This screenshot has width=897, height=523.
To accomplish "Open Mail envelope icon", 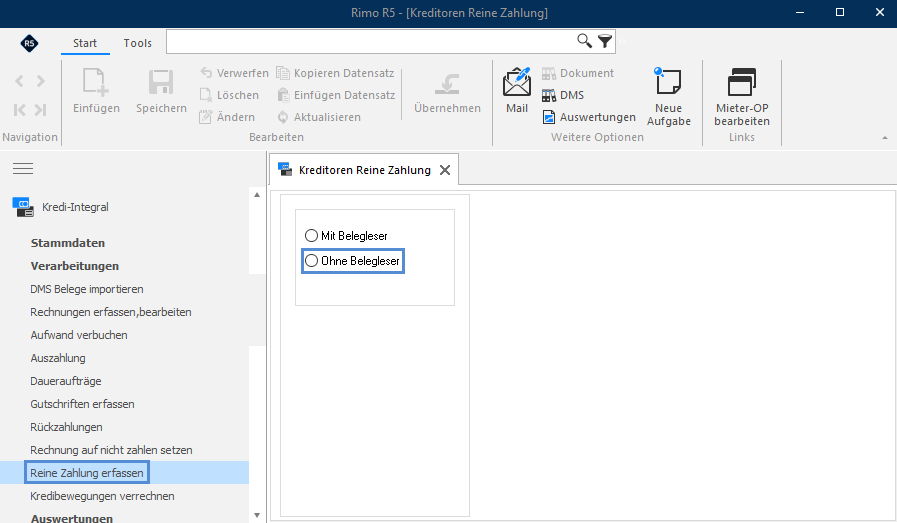I will click(517, 82).
